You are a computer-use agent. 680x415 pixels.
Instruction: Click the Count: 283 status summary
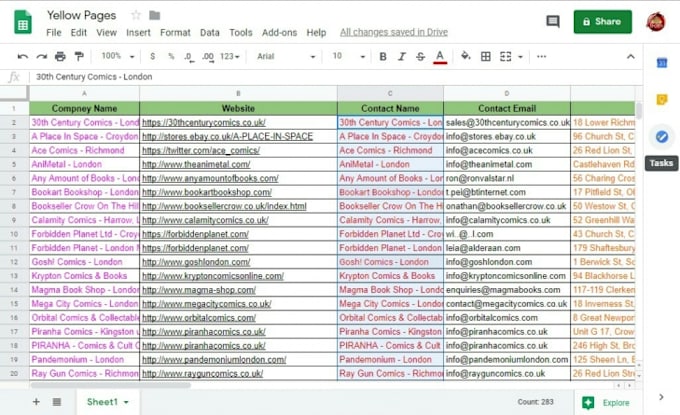pyautogui.click(x=535, y=402)
